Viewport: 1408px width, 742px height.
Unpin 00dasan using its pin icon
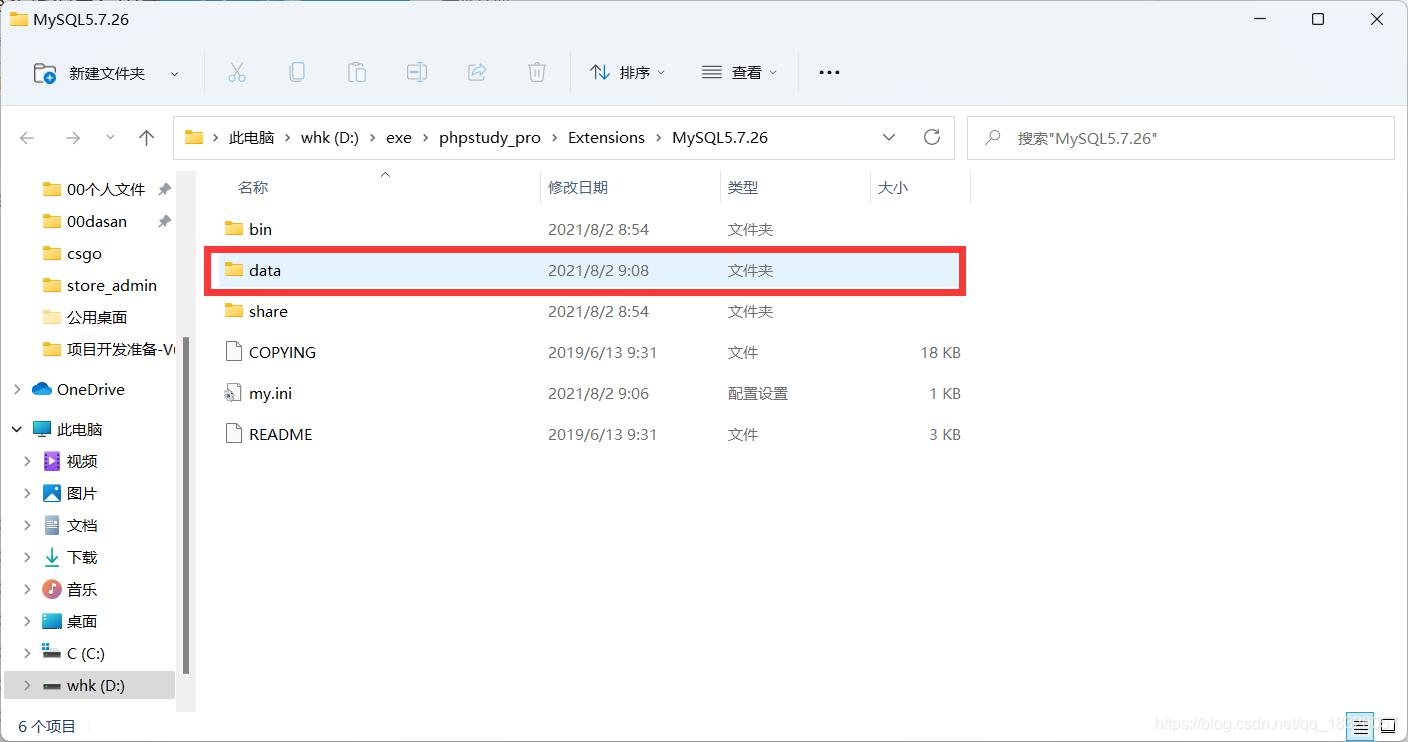(164, 221)
